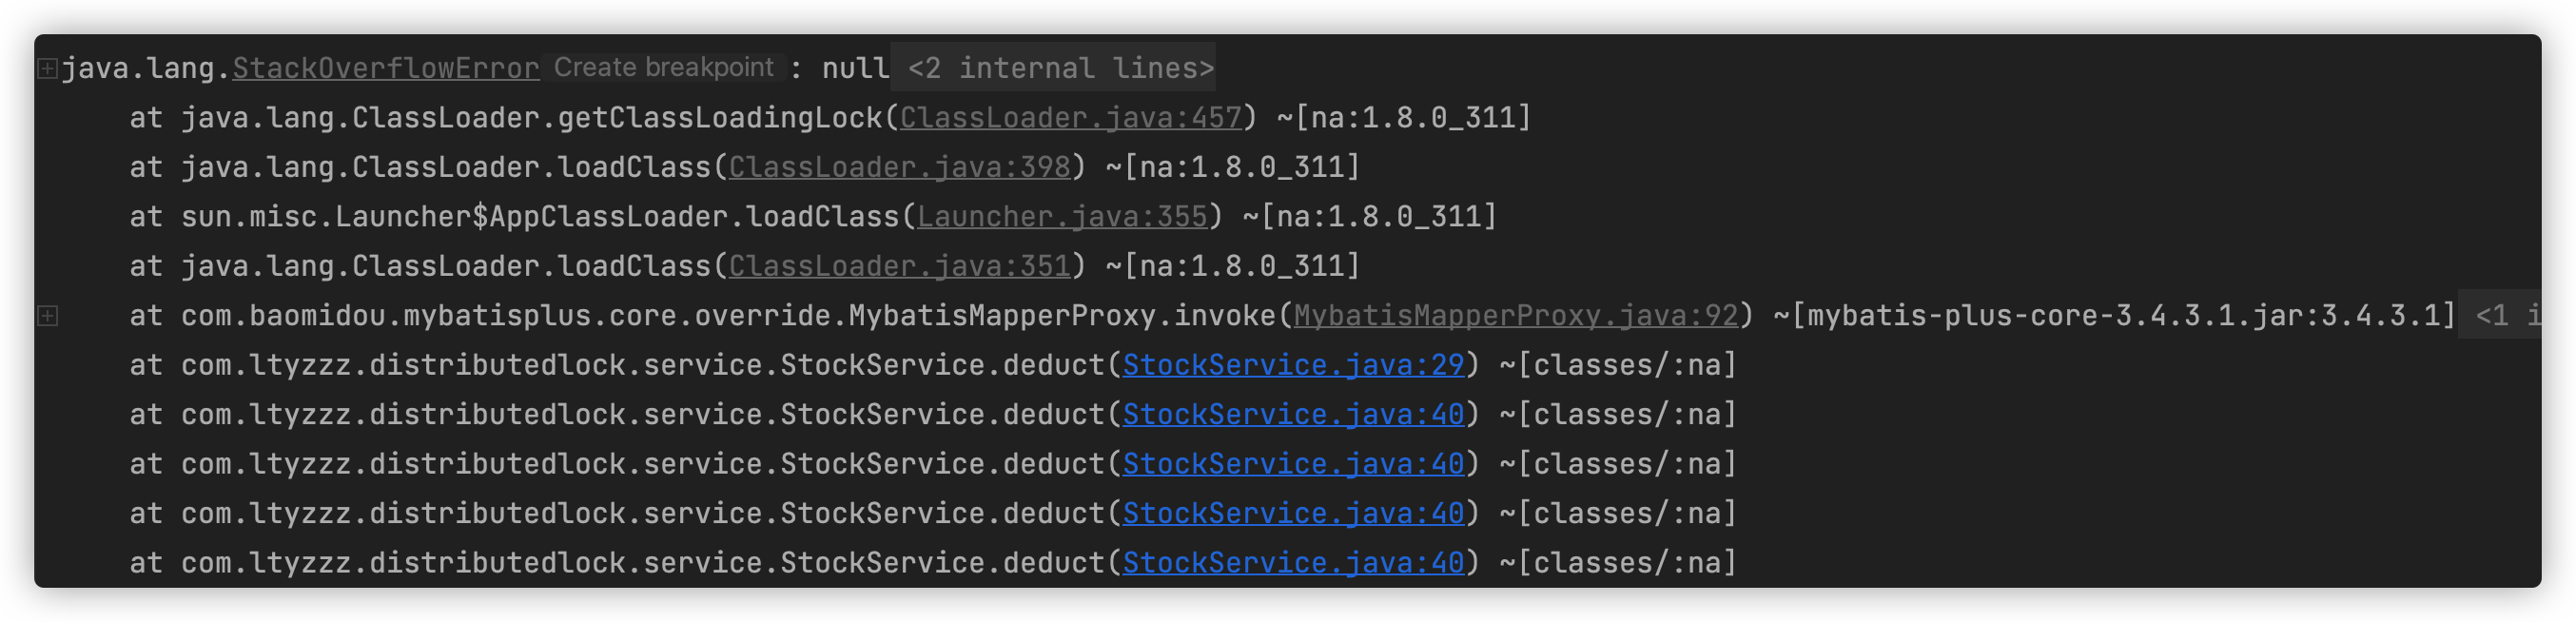Open the StackOverflowError class link
2576x622 pixels.
coord(385,68)
